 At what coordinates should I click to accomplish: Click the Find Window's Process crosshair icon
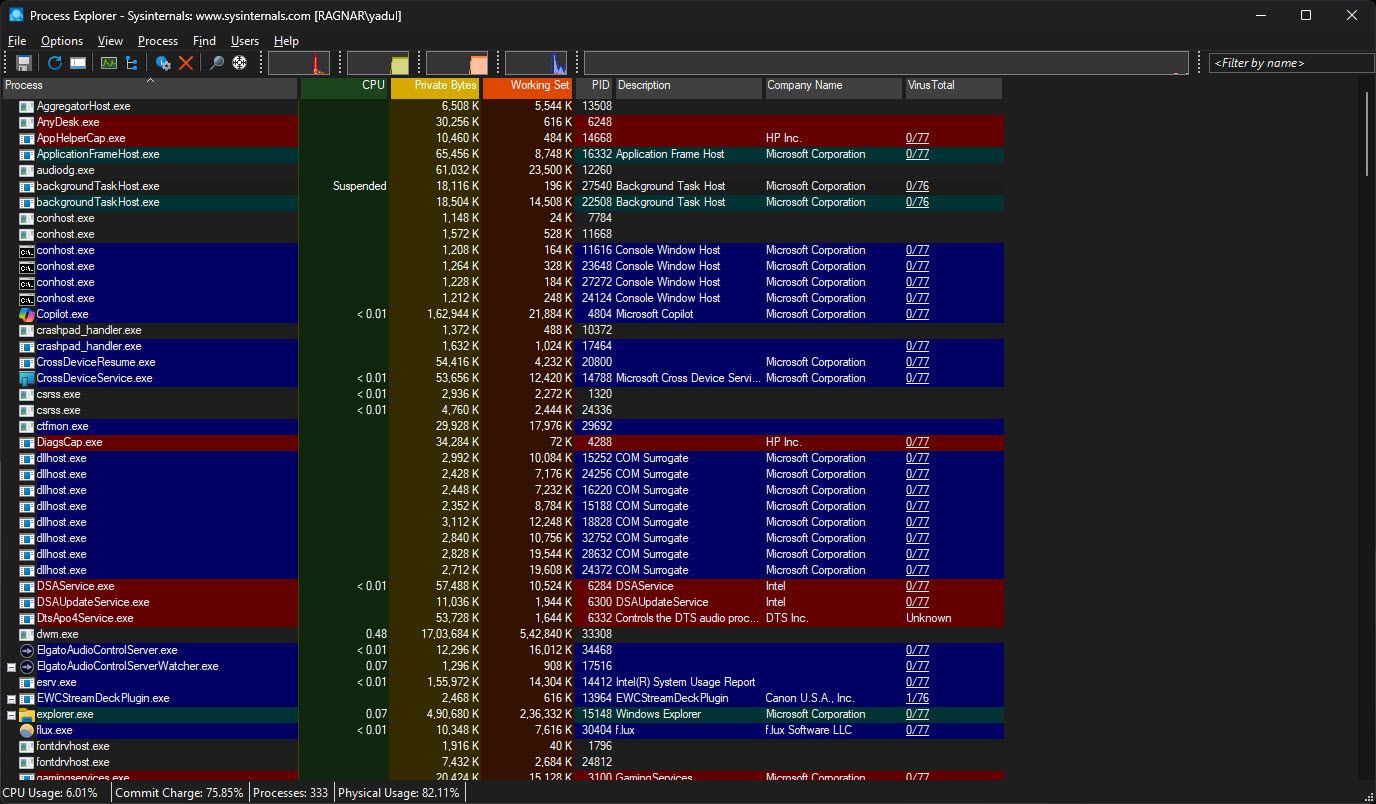coord(240,63)
